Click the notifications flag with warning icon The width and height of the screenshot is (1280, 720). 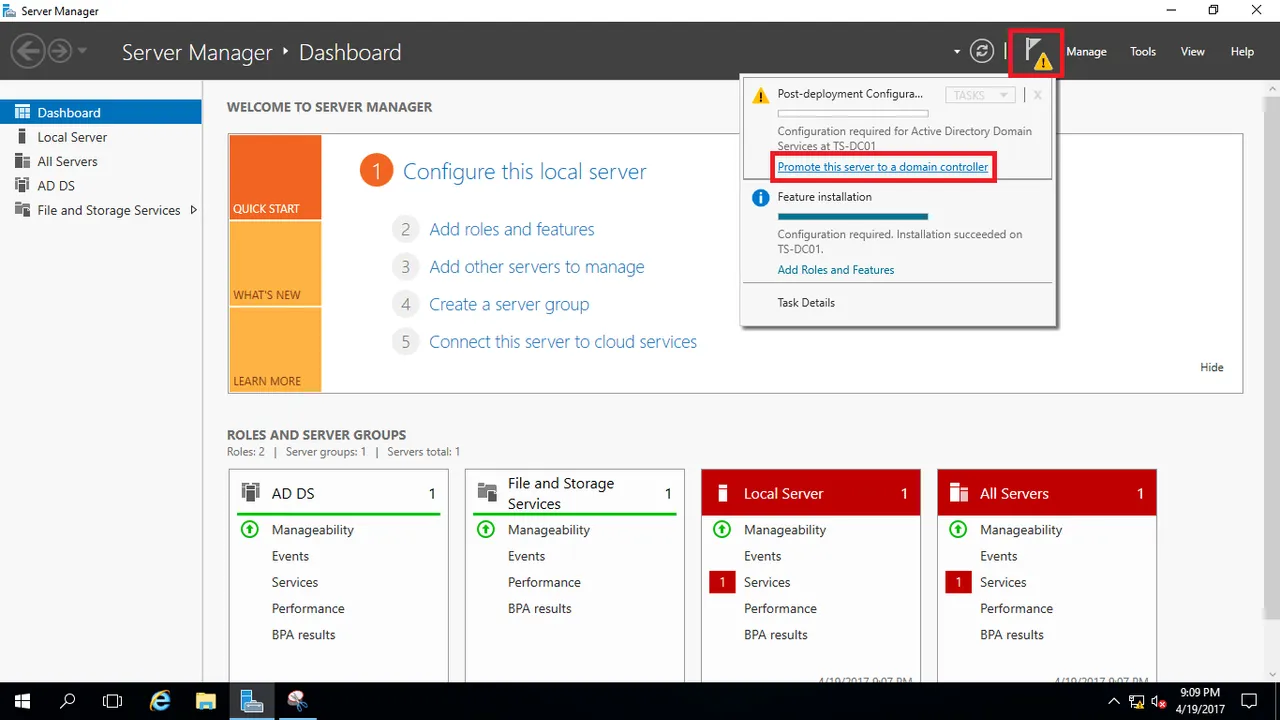(1039, 52)
